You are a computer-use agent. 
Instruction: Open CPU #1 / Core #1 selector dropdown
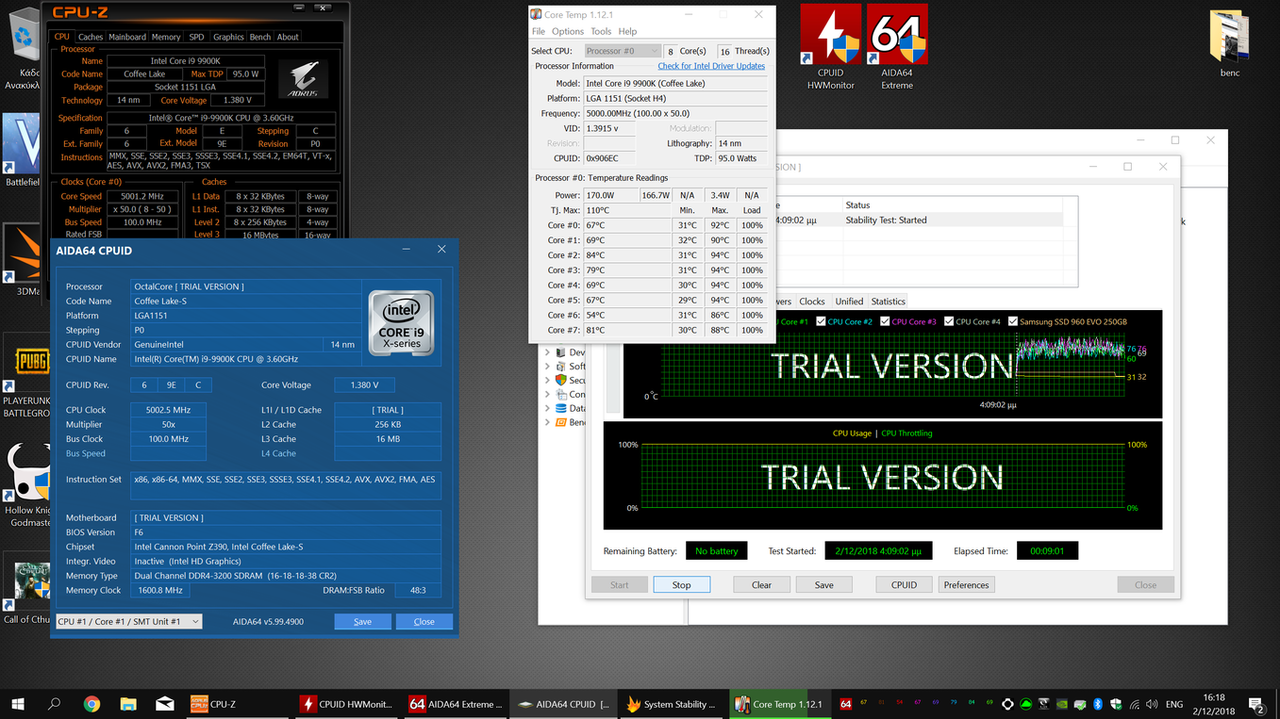tap(128, 621)
